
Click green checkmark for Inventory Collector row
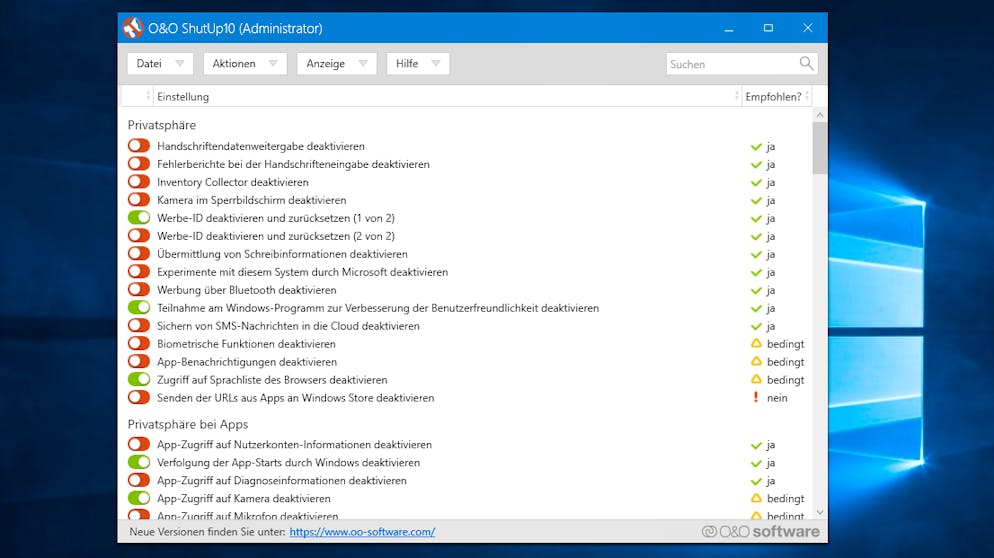[x=756, y=183]
